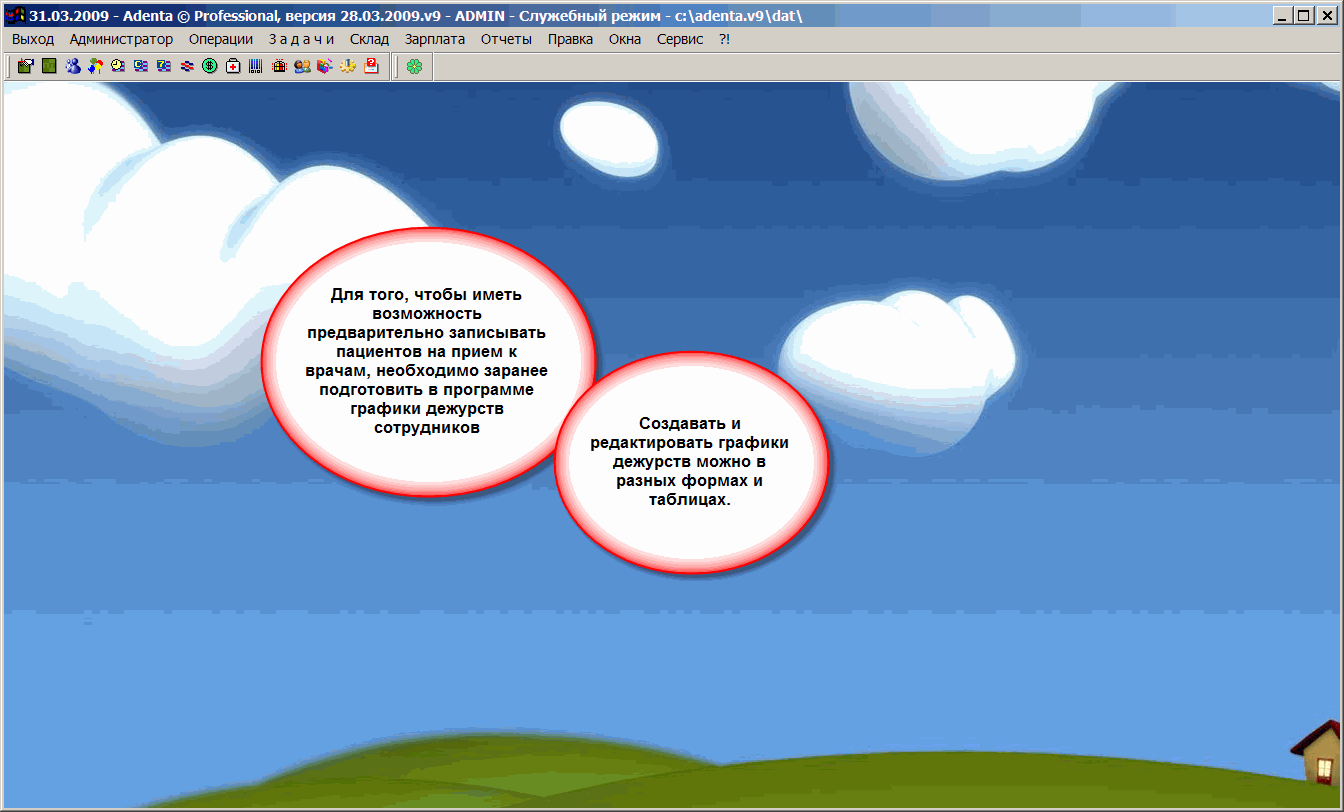Image resolution: width=1344 pixels, height=812 pixels.
Task: Click the colorful balloons toolbar icon
Action: point(95,66)
